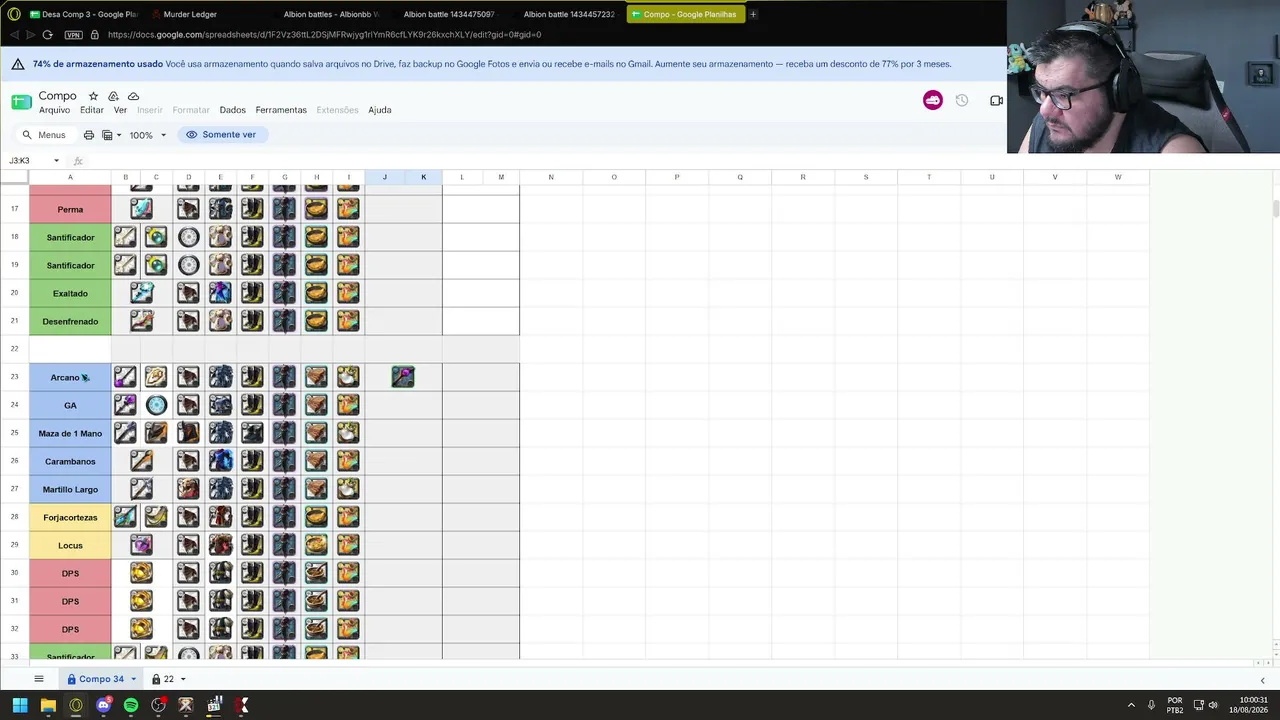Check the cloud document status icon
Image resolution: width=1280 pixels, height=720 pixels.
(x=133, y=96)
